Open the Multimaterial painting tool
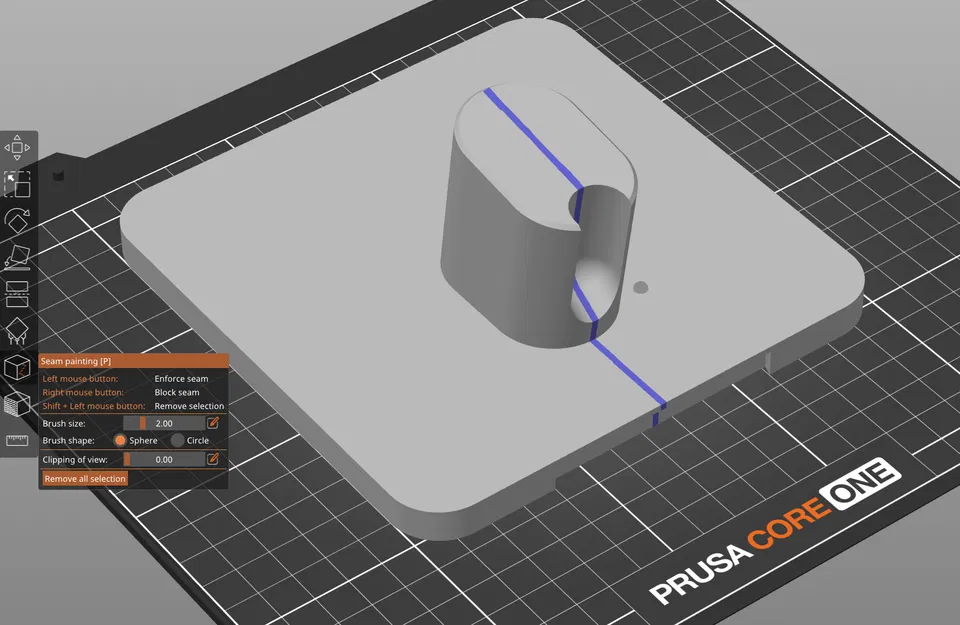Image resolution: width=960 pixels, height=625 pixels. point(17,405)
